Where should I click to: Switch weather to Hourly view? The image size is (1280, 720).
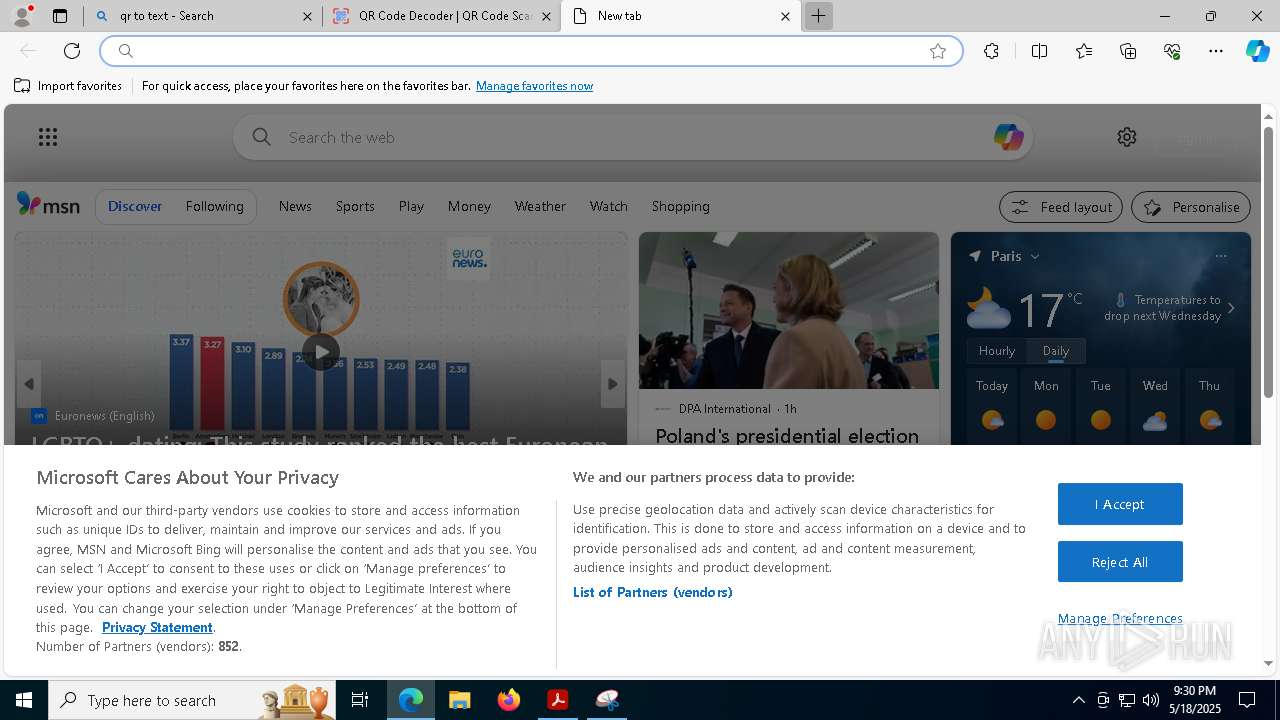point(997,351)
